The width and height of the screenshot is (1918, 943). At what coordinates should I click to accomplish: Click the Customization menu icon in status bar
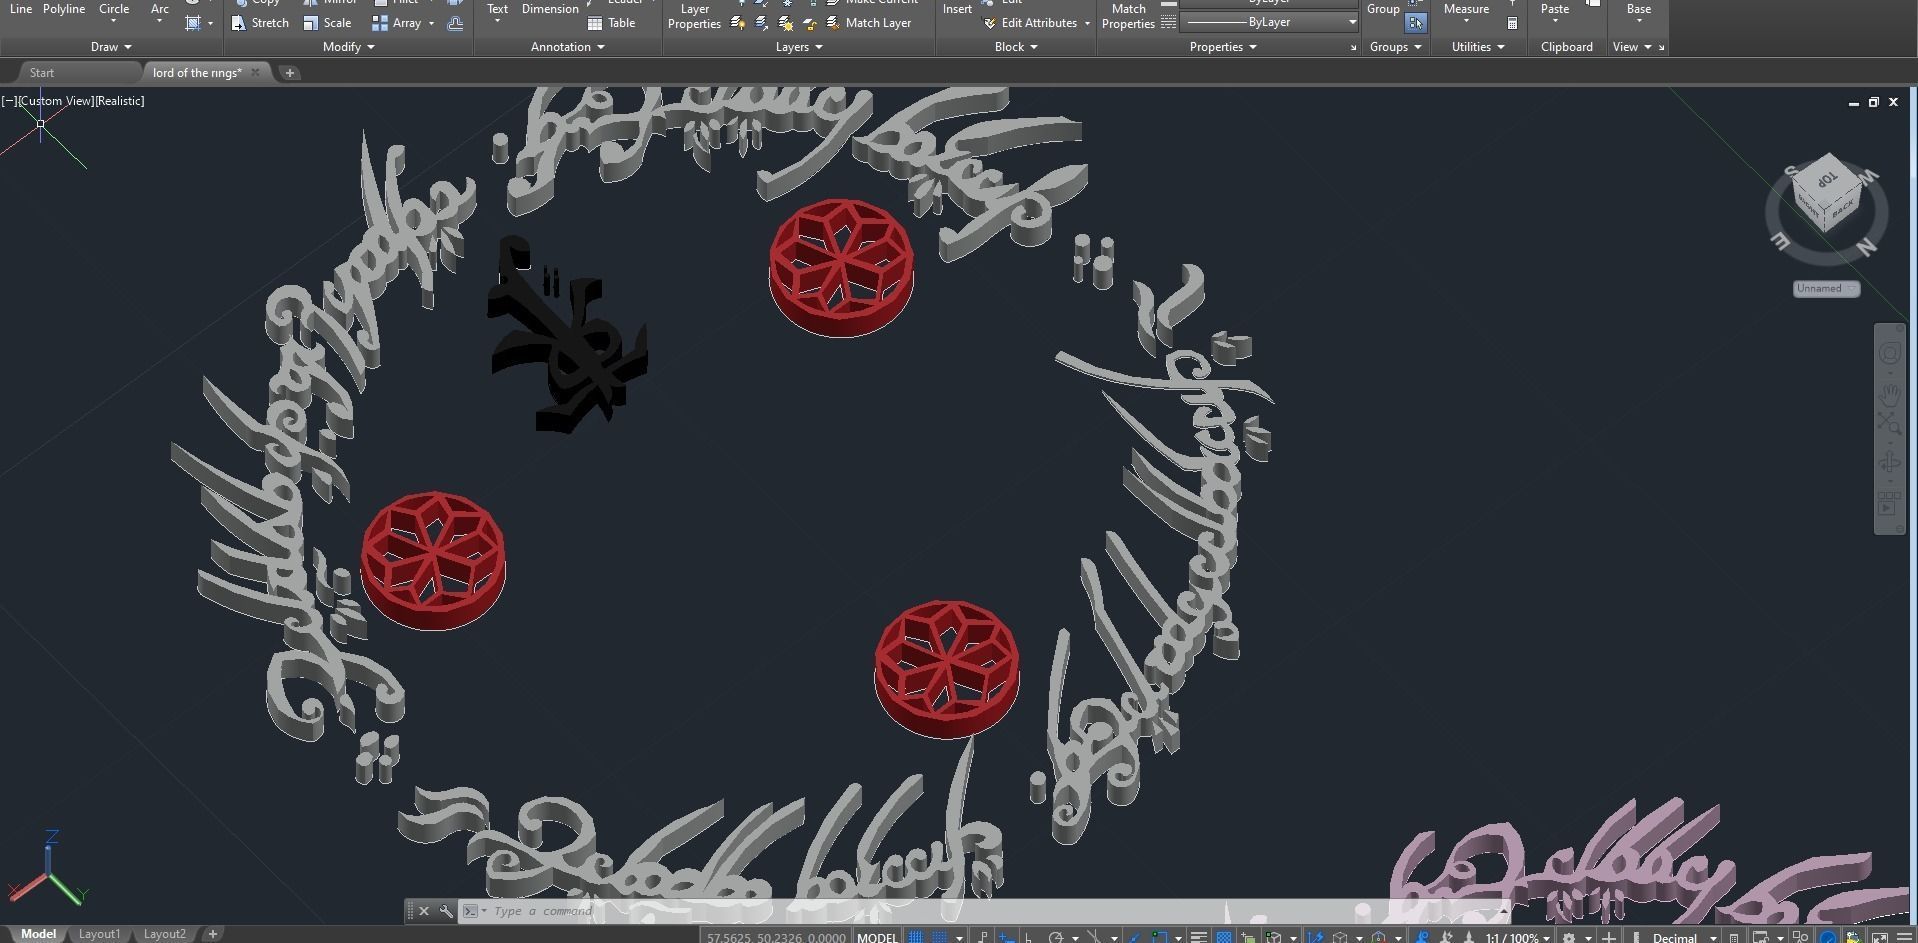click(x=1905, y=937)
